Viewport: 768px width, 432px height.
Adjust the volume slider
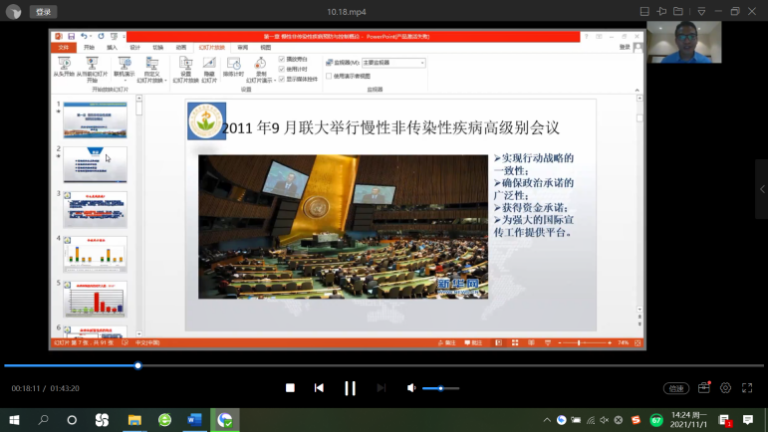[x=441, y=388]
